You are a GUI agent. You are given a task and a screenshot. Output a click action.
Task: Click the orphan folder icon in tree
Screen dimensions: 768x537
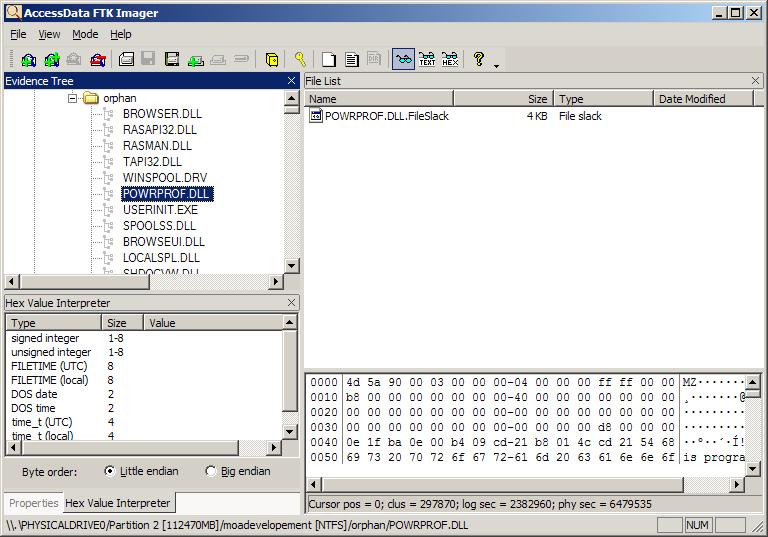[91, 98]
